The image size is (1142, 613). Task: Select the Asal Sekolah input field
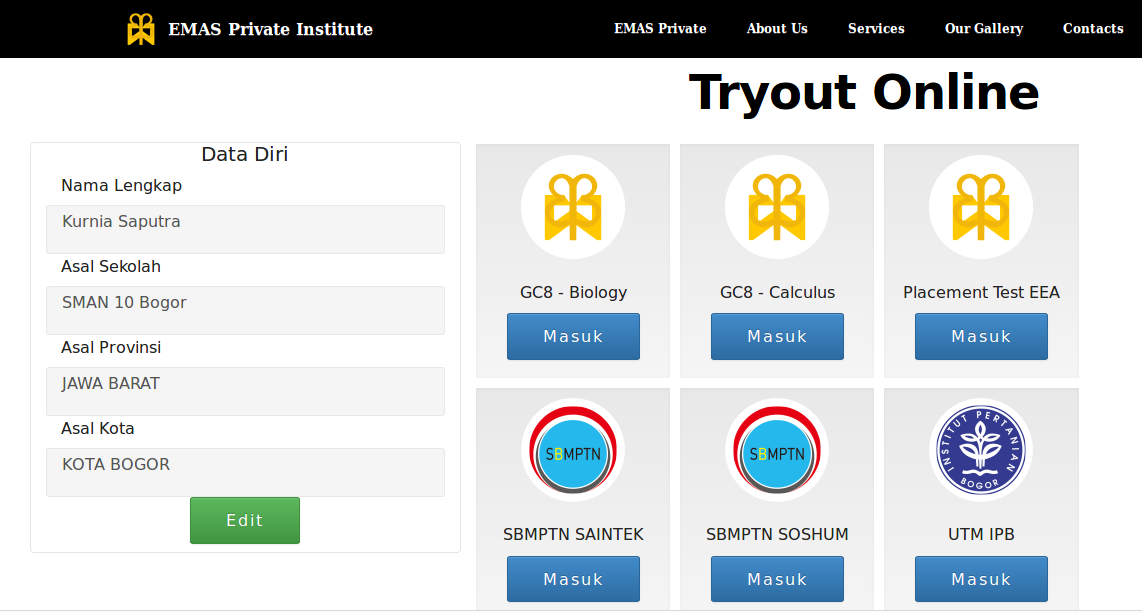pyautogui.click(x=245, y=310)
